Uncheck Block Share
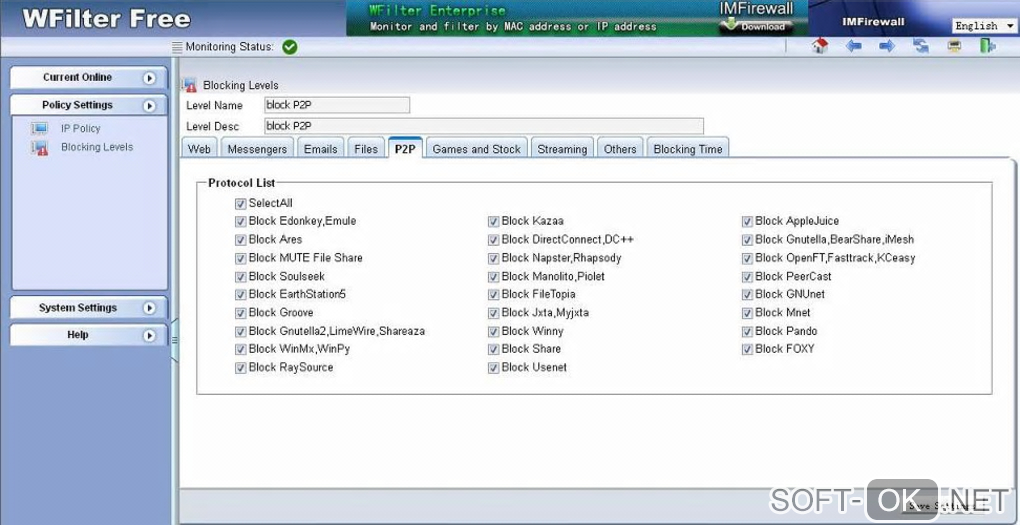 tap(494, 350)
